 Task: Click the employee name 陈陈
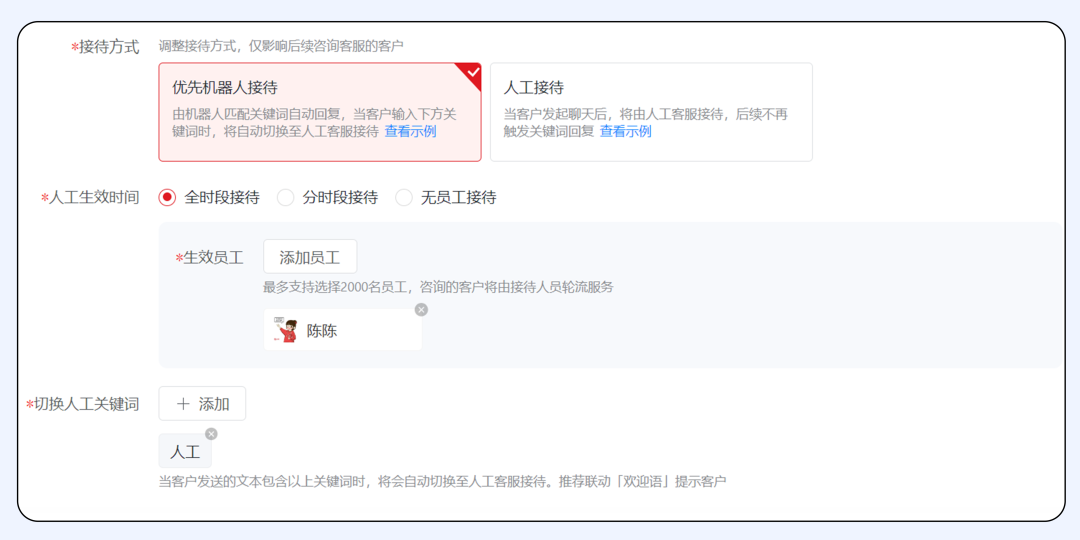point(322,331)
